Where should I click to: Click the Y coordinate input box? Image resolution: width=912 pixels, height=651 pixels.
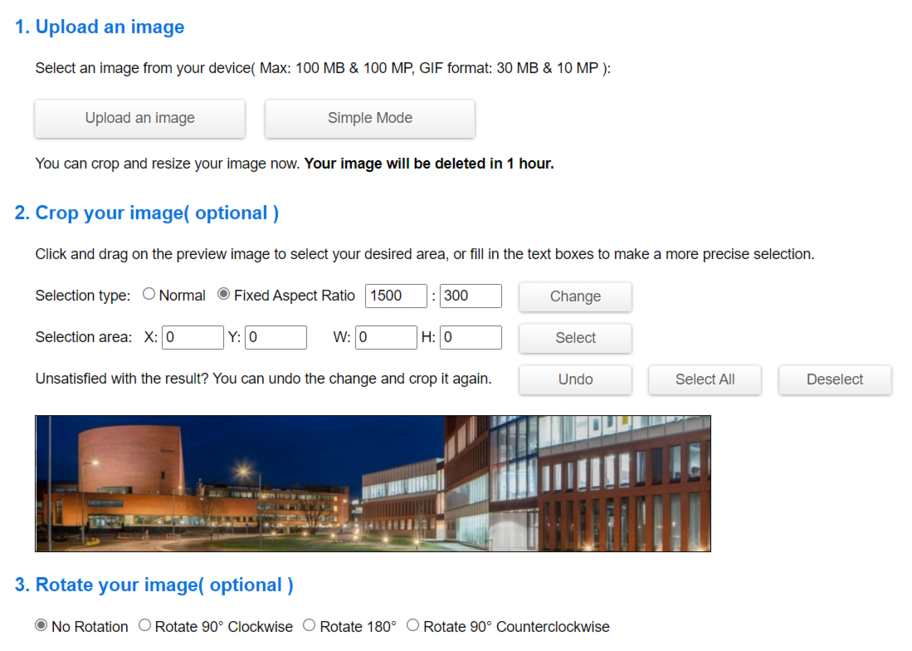pyautogui.click(x=275, y=337)
